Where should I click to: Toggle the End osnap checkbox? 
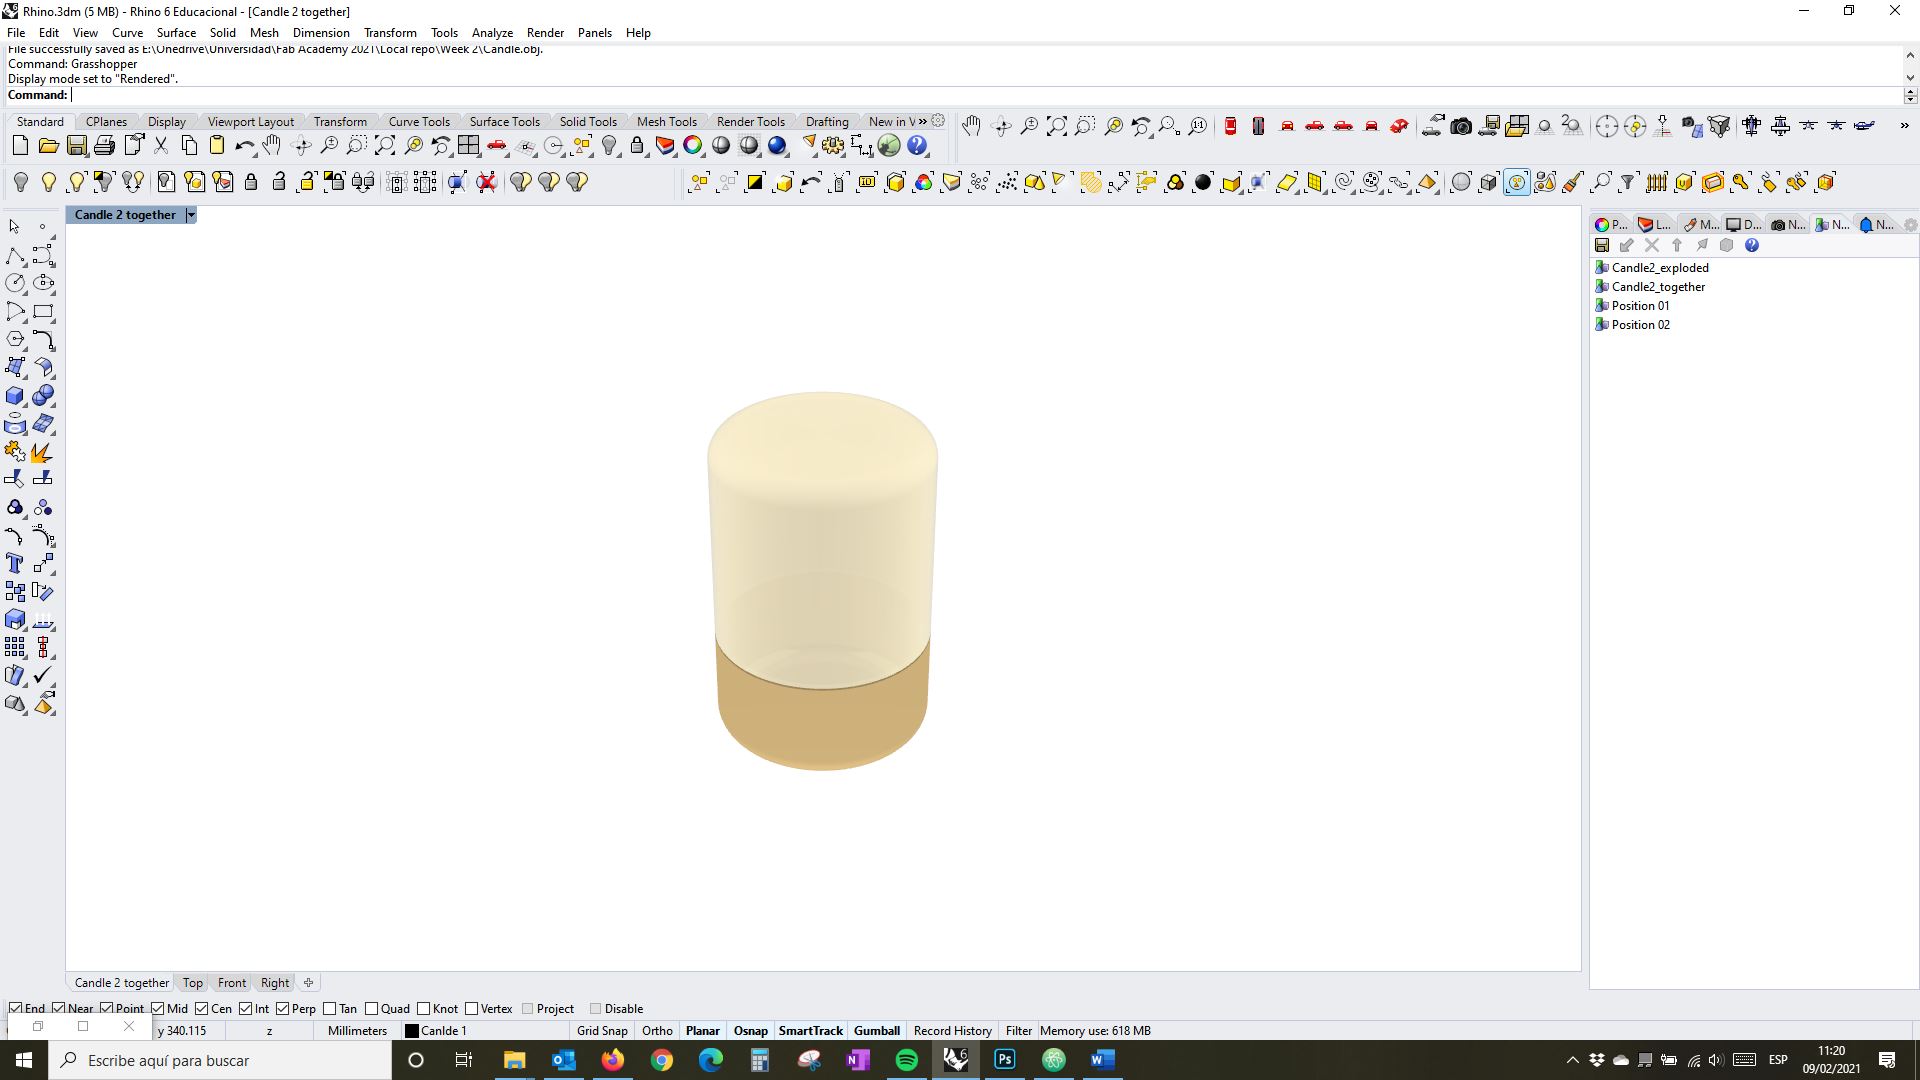15,1008
